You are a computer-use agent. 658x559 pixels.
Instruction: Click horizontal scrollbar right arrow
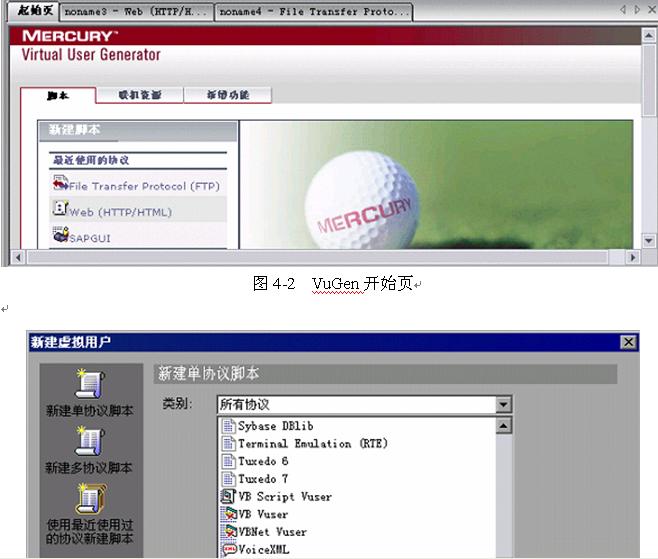click(x=633, y=257)
